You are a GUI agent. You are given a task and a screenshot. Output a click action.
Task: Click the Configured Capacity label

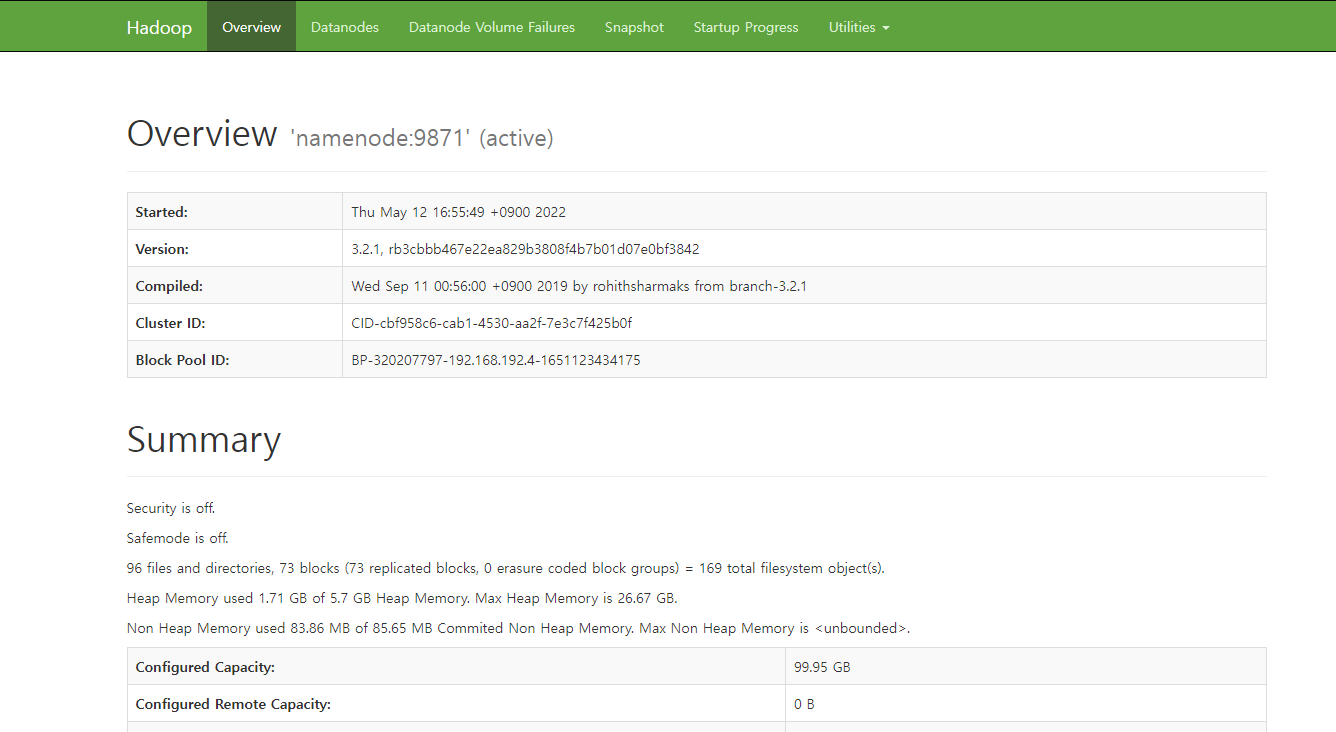pos(205,666)
